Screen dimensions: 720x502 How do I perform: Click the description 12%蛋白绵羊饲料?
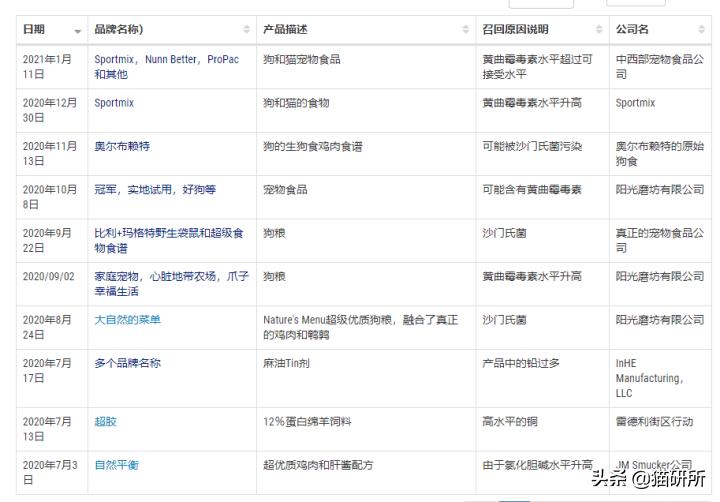coord(307,422)
